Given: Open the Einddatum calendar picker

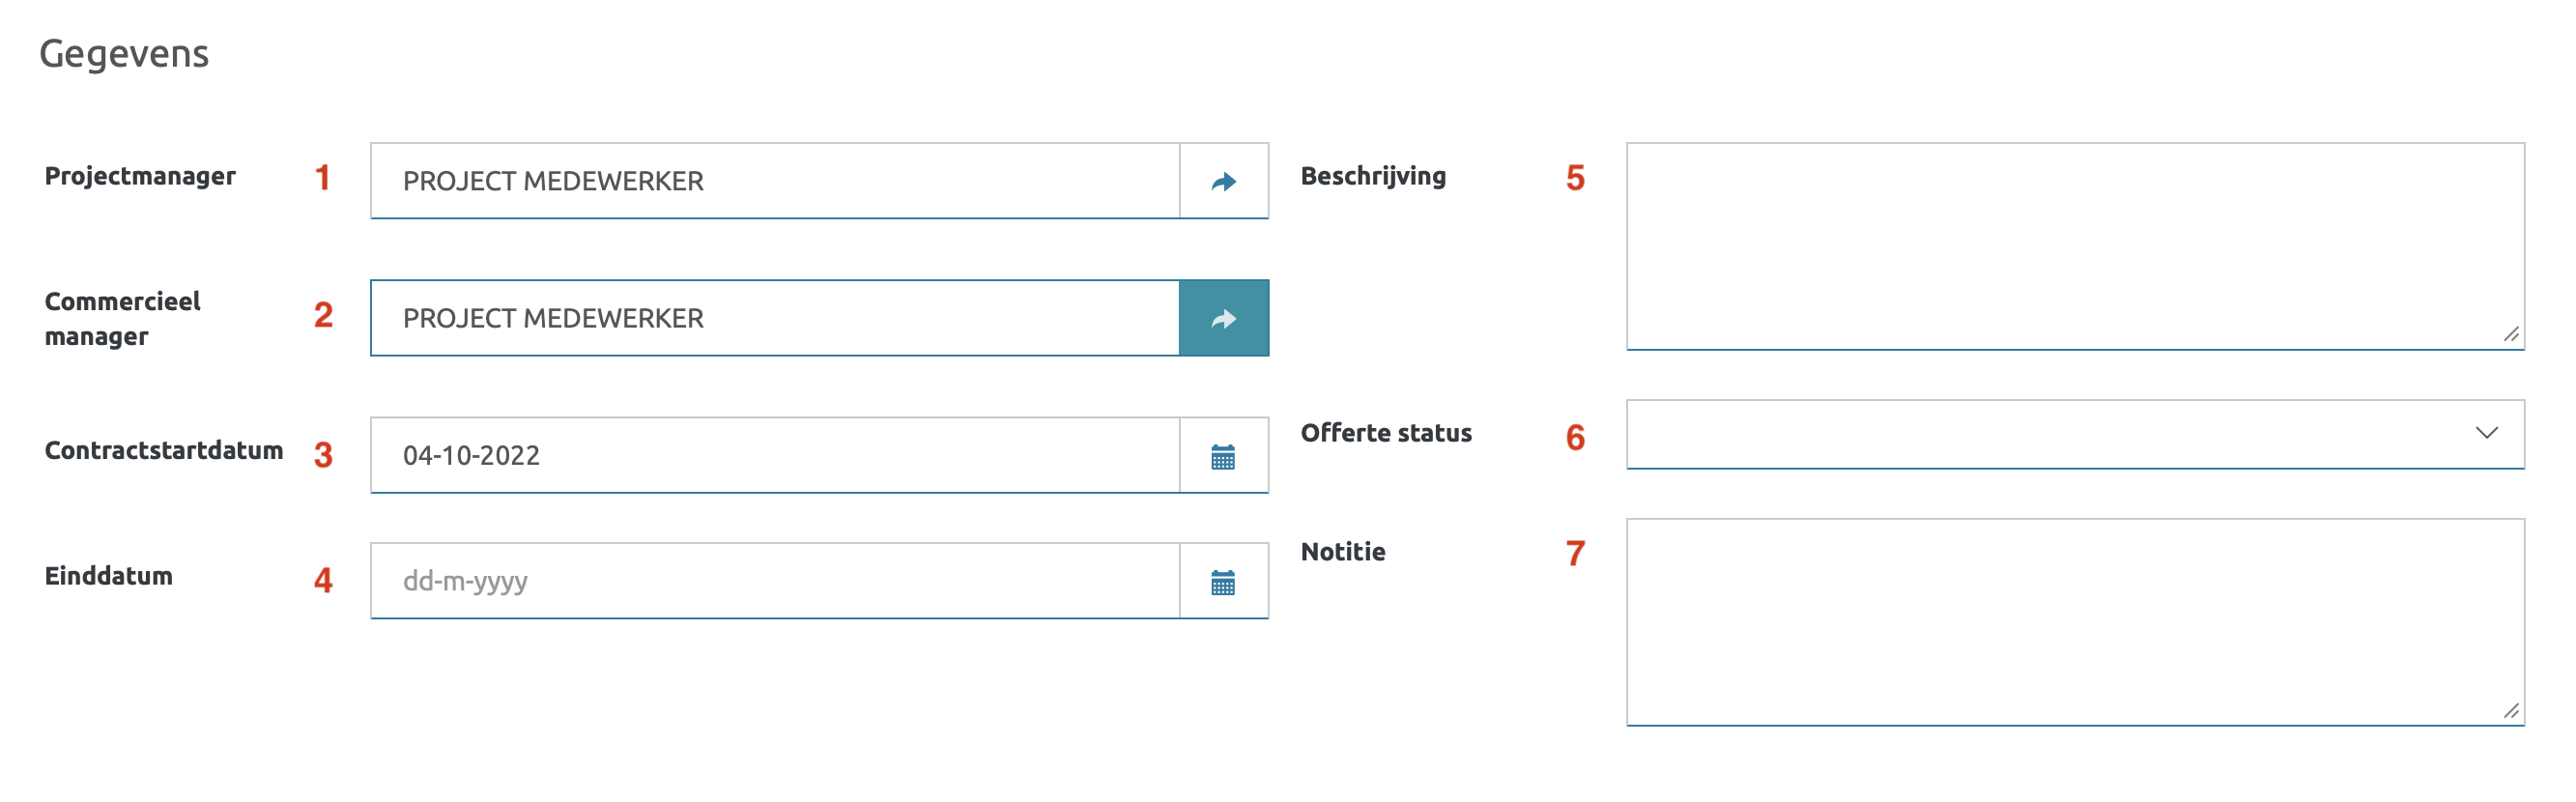Looking at the screenshot, I should point(1222,582).
